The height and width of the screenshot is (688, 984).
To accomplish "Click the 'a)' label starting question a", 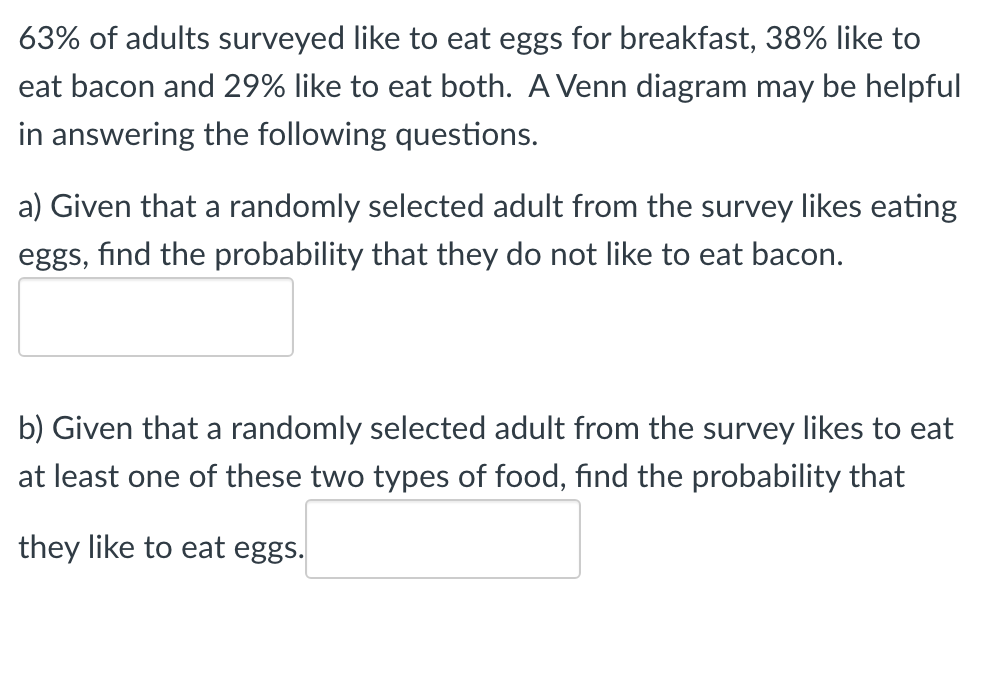I will click(x=32, y=206).
